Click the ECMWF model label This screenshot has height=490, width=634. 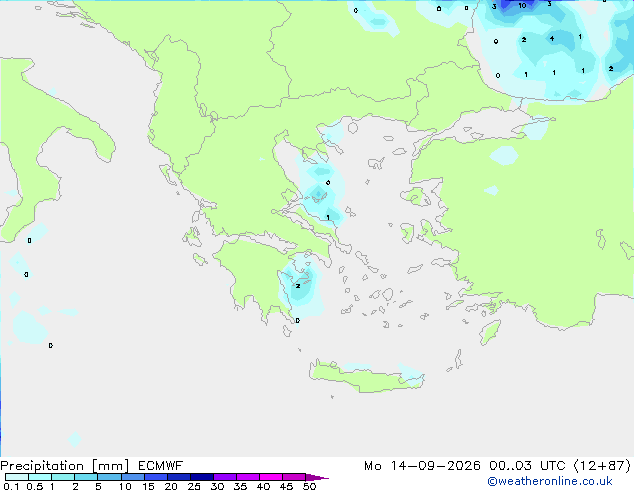pyautogui.click(x=161, y=466)
